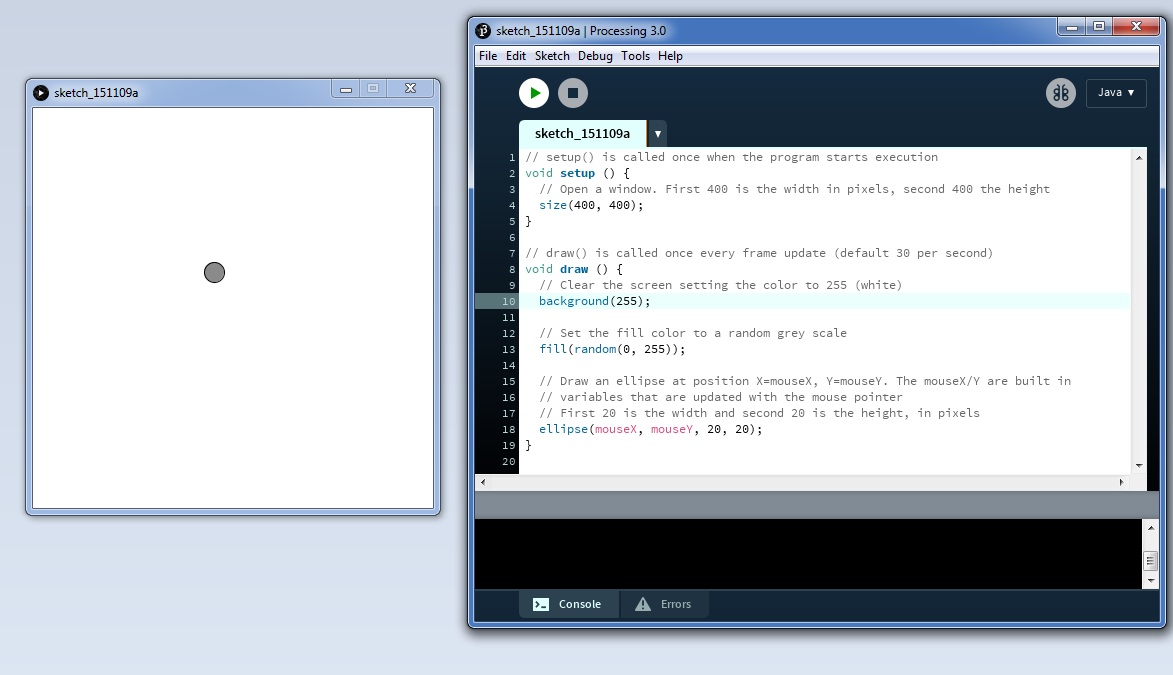Click the editor vertical scrollbar up arrow
This screenshot has width=1173, height=675.
pos(1139,158)
